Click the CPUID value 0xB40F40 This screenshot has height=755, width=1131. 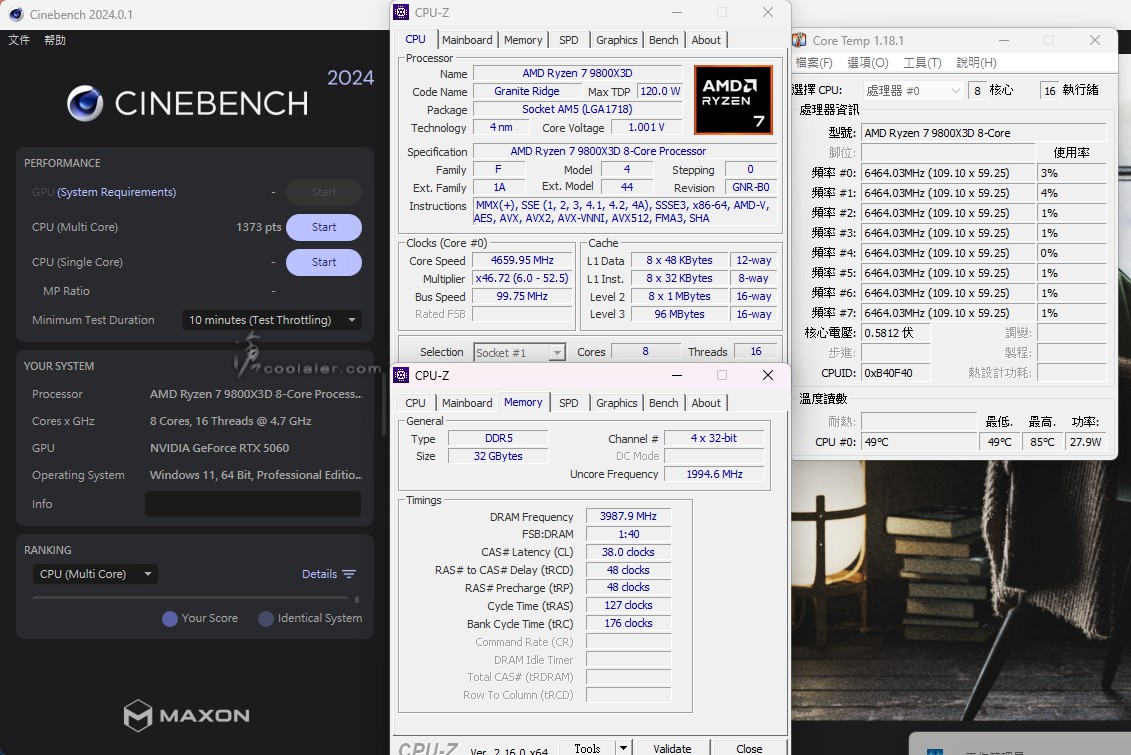(895, 373)
